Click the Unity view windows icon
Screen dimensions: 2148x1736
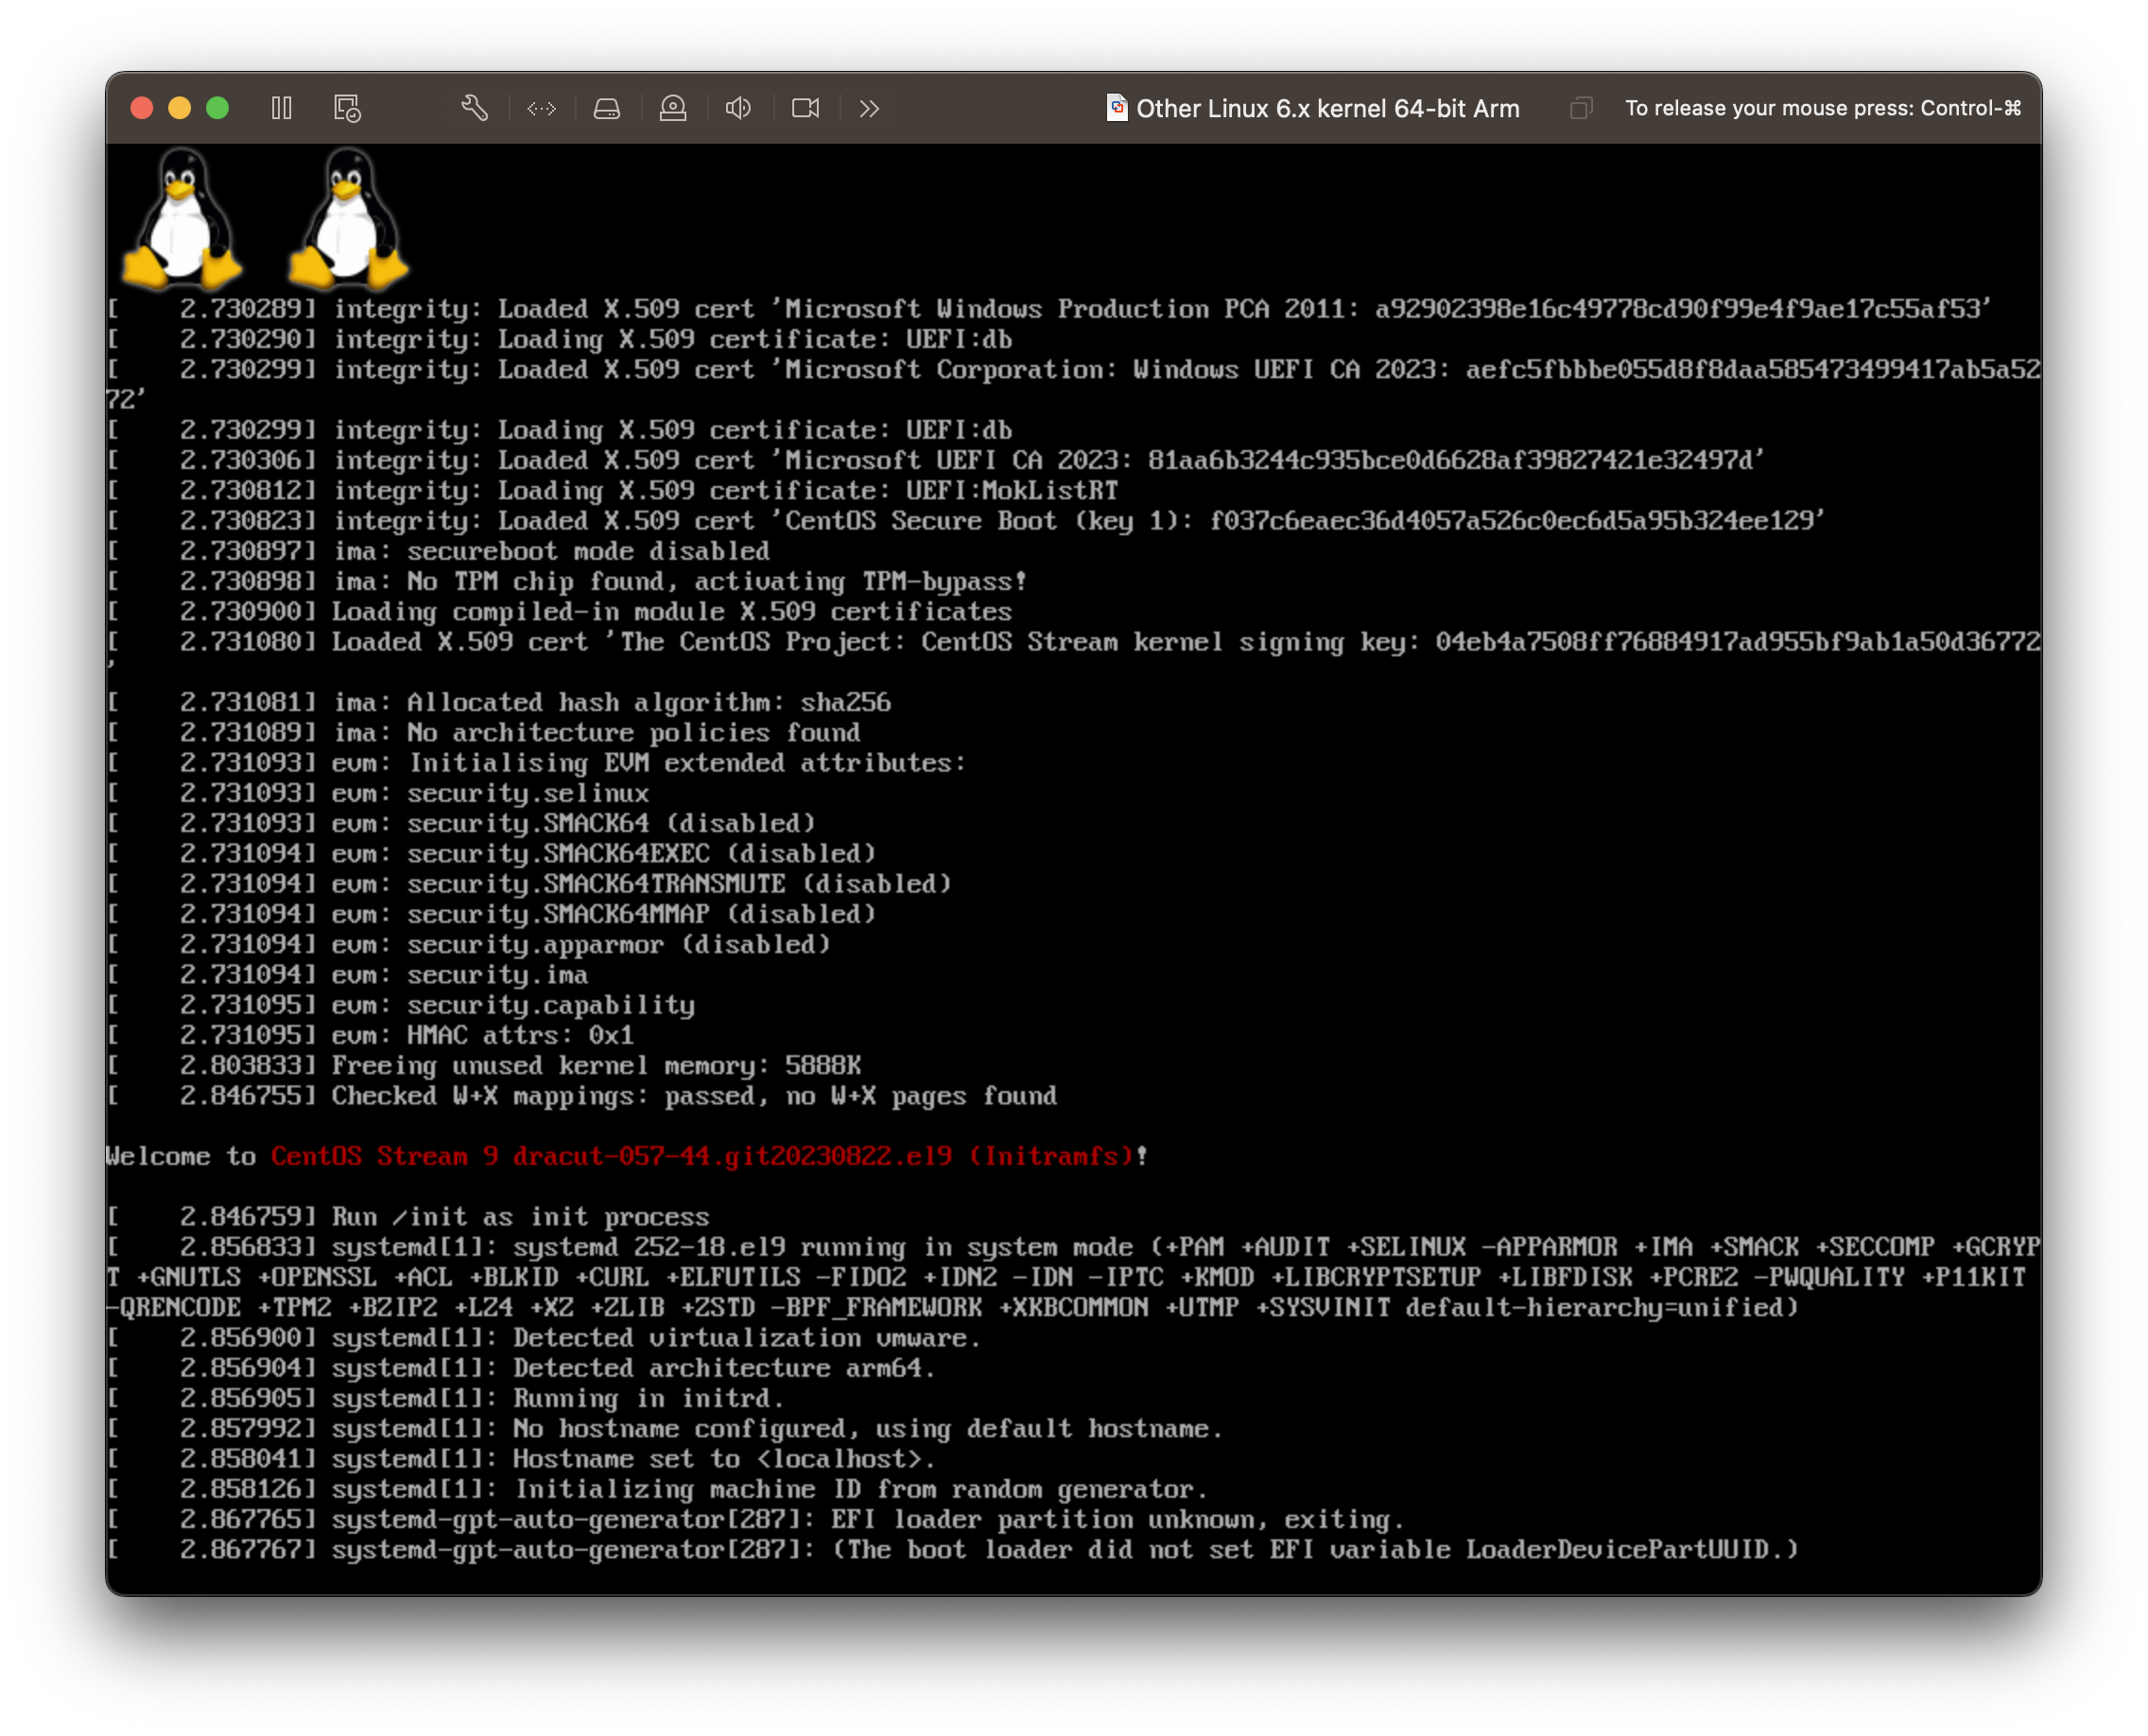coord(1581,108)
